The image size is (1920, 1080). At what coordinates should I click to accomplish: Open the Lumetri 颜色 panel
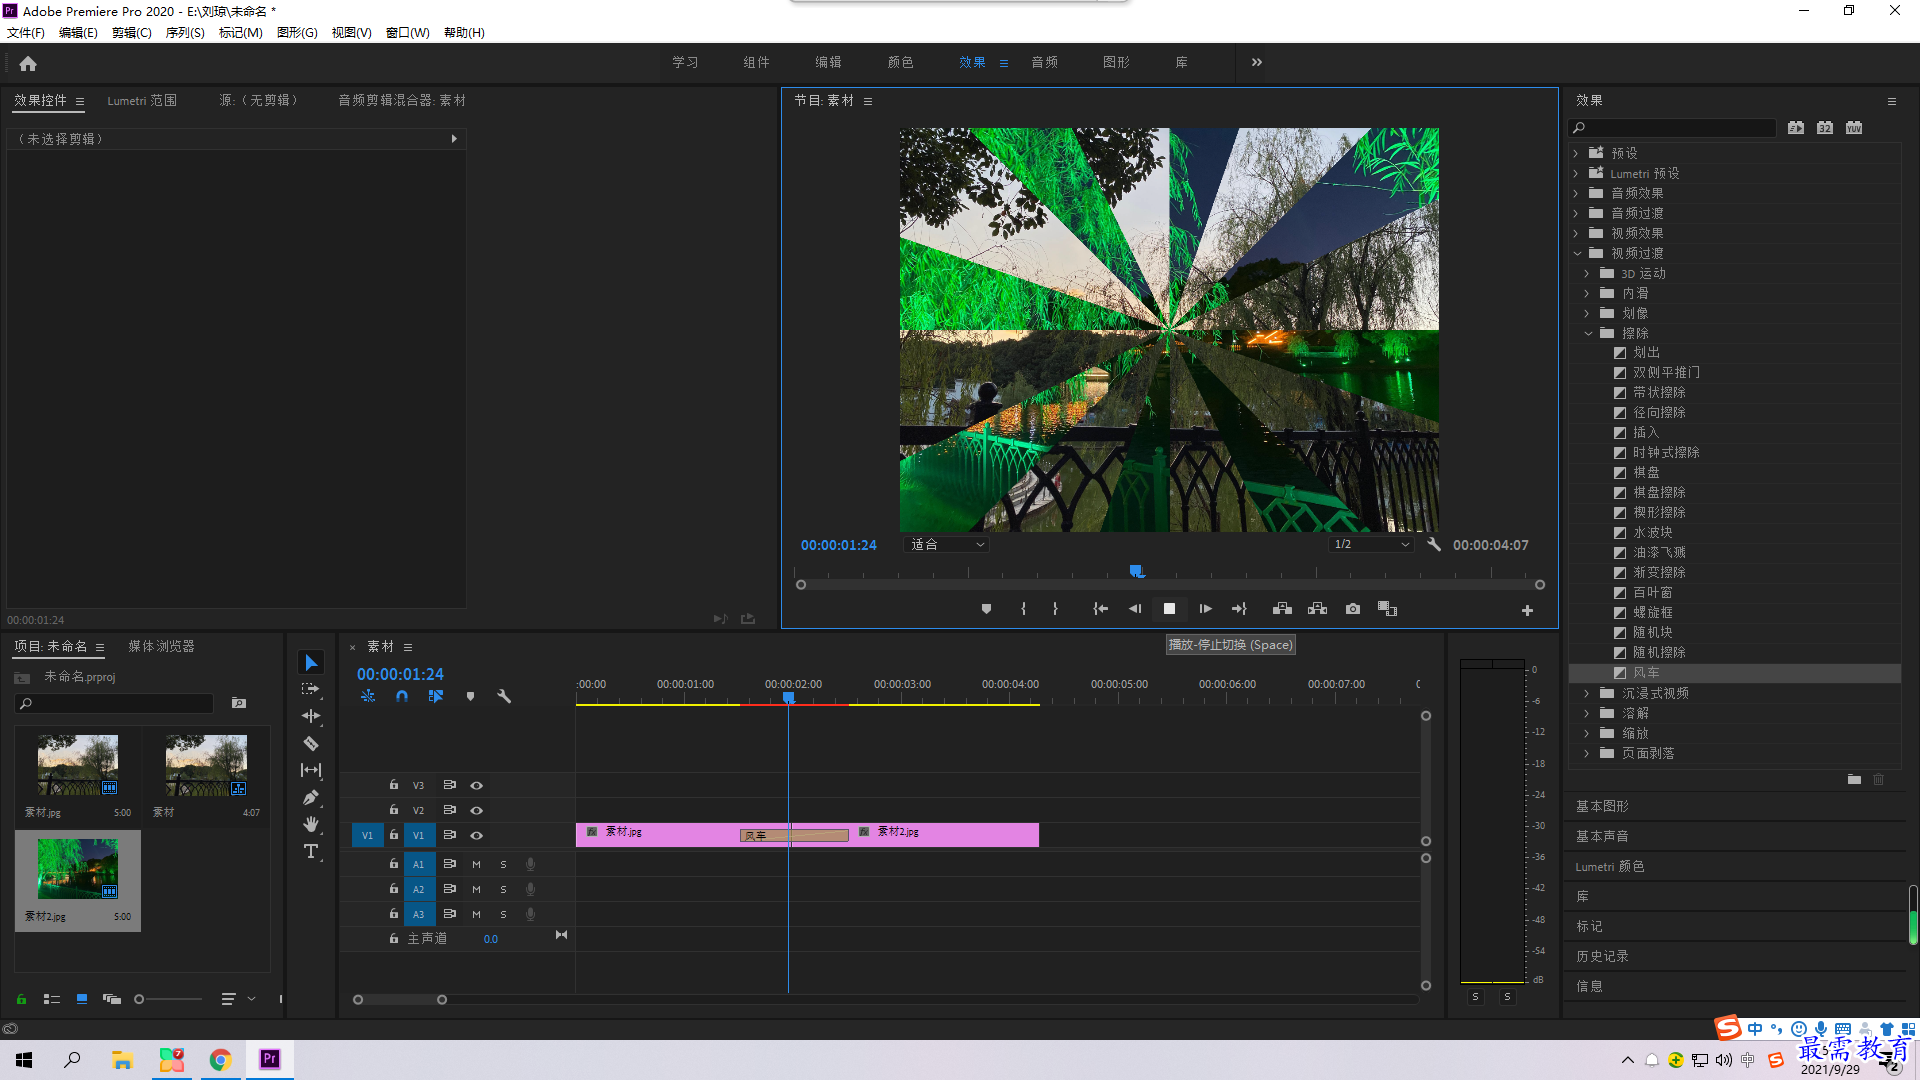[1610, 866]
